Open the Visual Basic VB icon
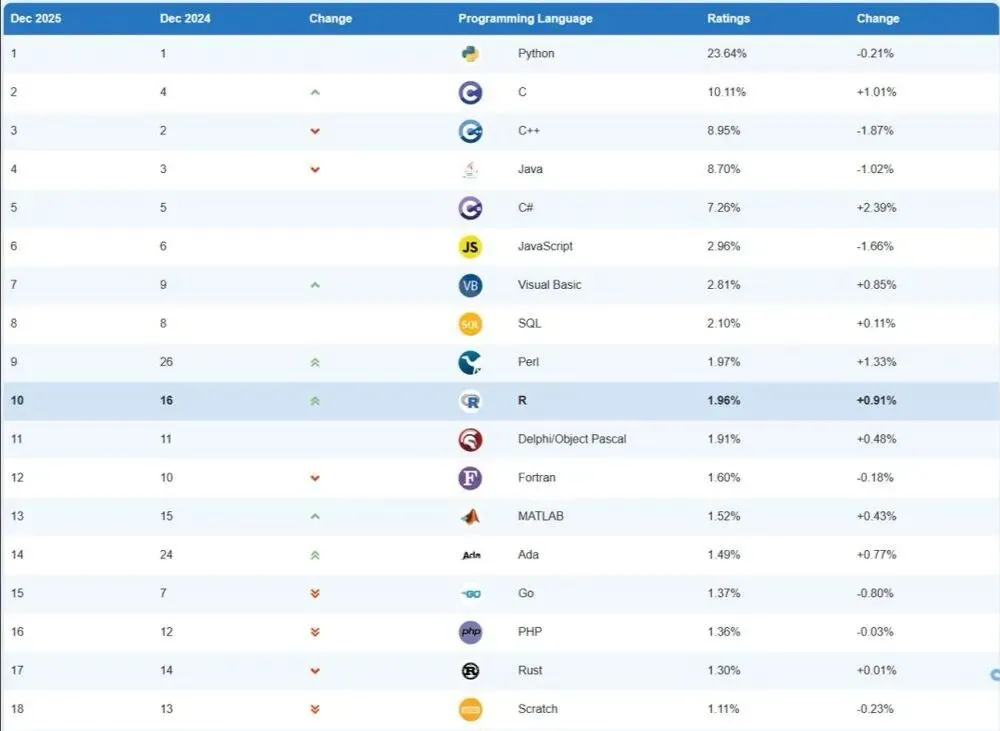 pyautogui.click(x=470, y=285)
